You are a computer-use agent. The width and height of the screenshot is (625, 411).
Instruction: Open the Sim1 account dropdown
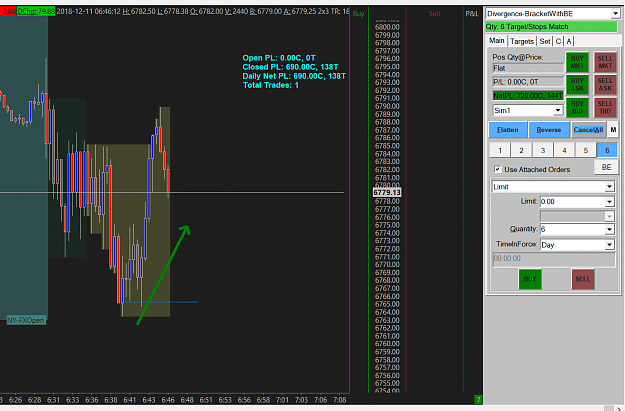point(558,110)
